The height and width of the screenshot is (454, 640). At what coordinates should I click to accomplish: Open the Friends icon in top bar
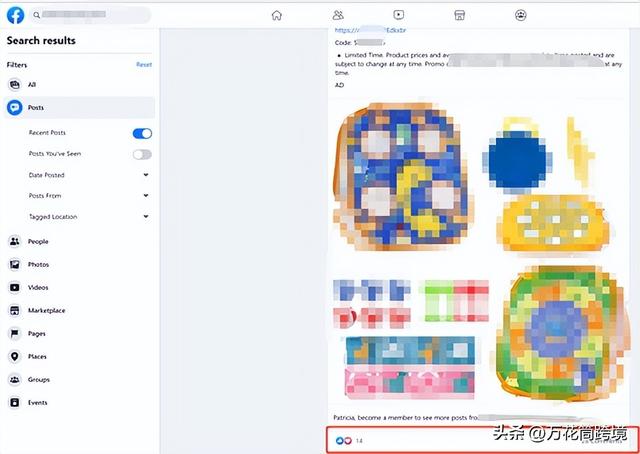coord(338,15)
